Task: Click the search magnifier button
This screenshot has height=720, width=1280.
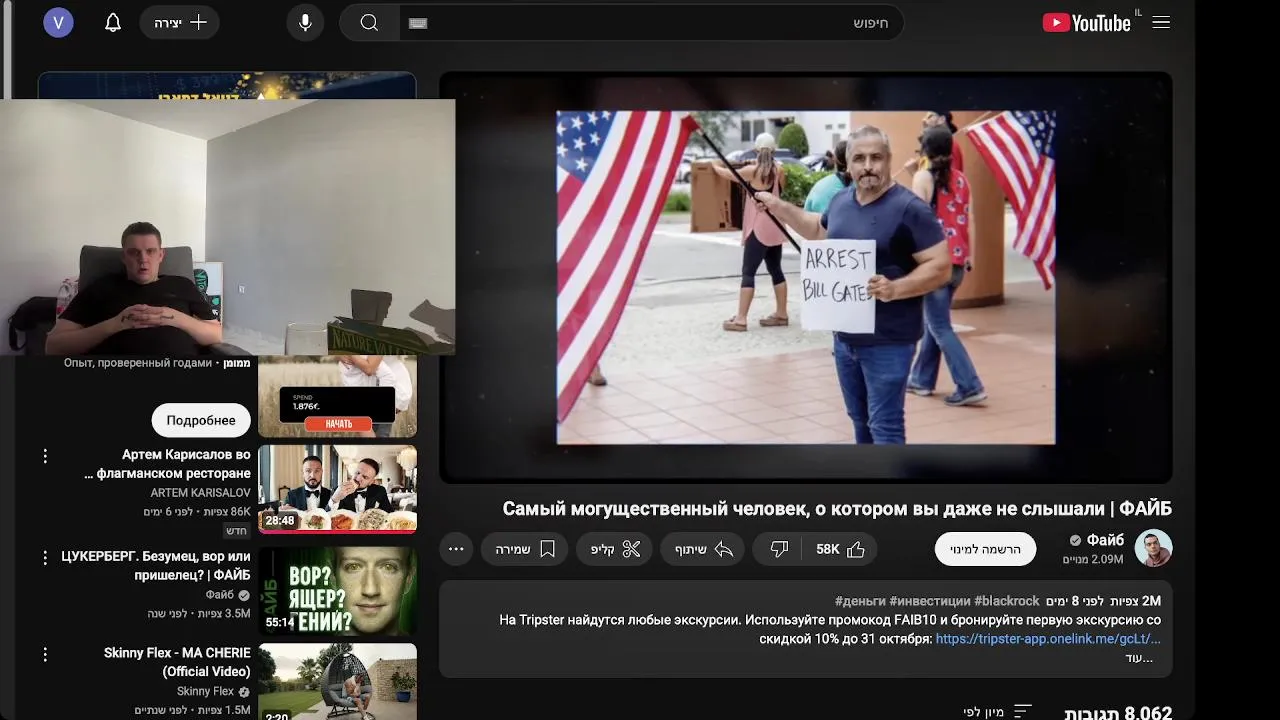Action: 370,23
